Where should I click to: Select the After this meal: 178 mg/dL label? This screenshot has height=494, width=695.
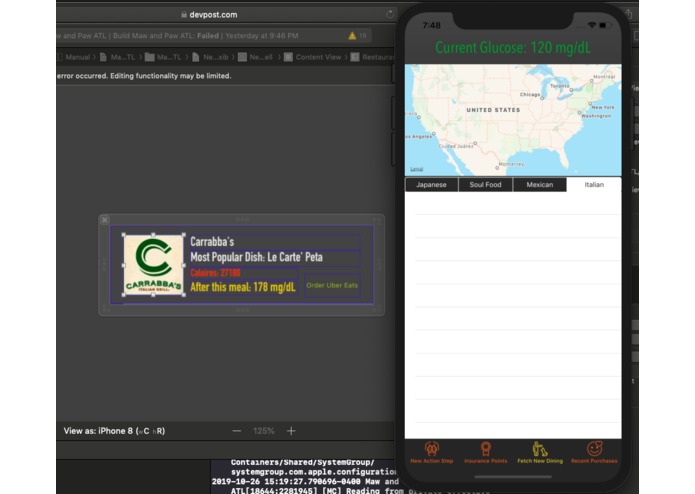tap(243, 287)
